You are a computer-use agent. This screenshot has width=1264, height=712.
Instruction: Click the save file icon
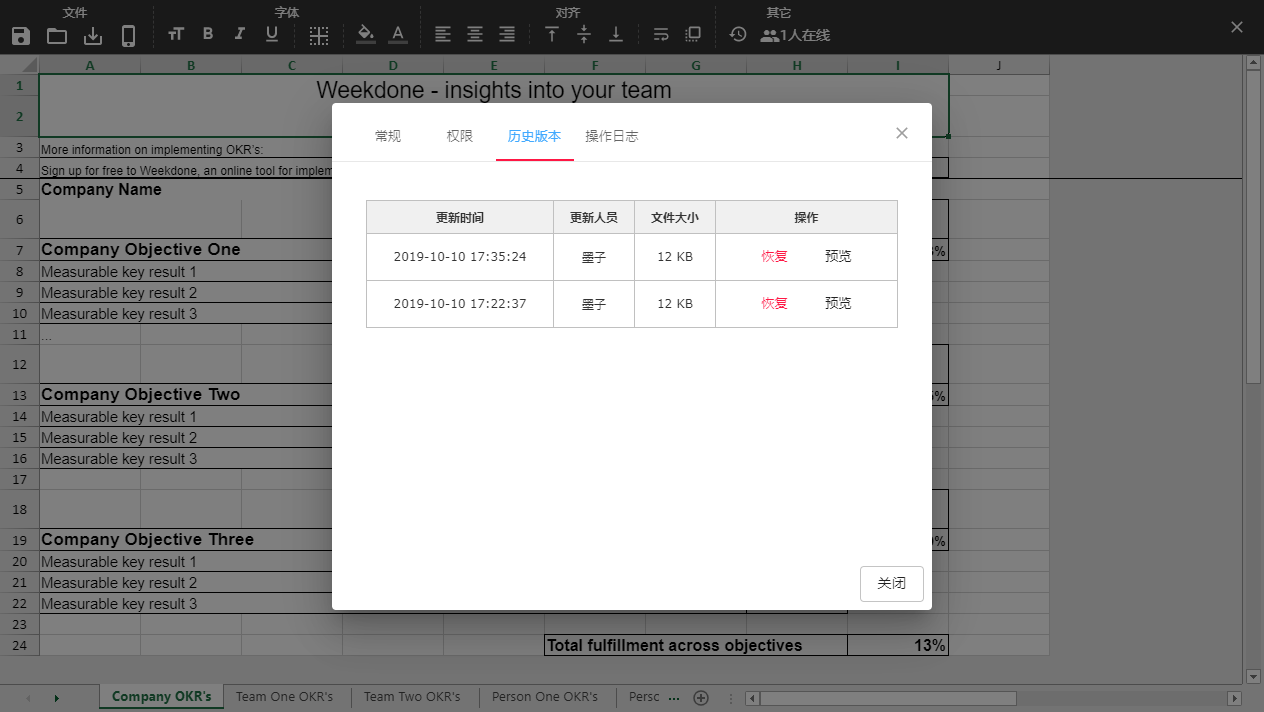click(21, 36)
